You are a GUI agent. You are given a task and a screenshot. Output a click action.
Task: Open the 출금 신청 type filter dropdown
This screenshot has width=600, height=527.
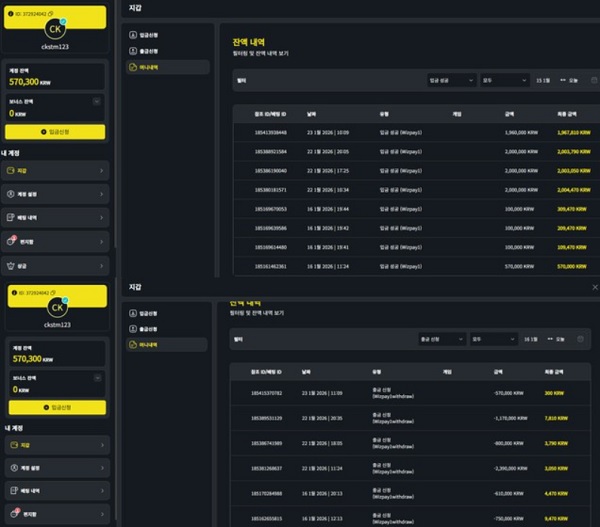pyautogui.click(x=441, y=339)
